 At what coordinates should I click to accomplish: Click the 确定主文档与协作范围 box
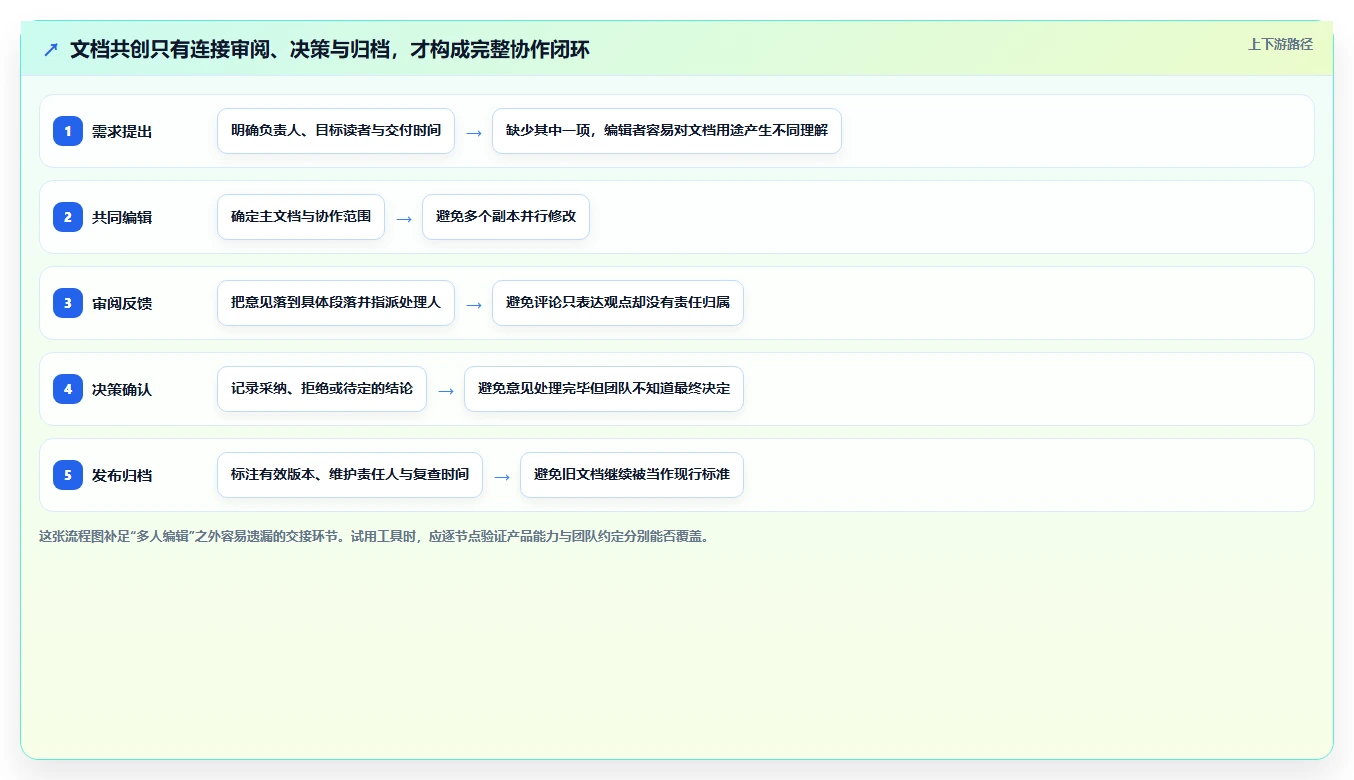[301, 217]
